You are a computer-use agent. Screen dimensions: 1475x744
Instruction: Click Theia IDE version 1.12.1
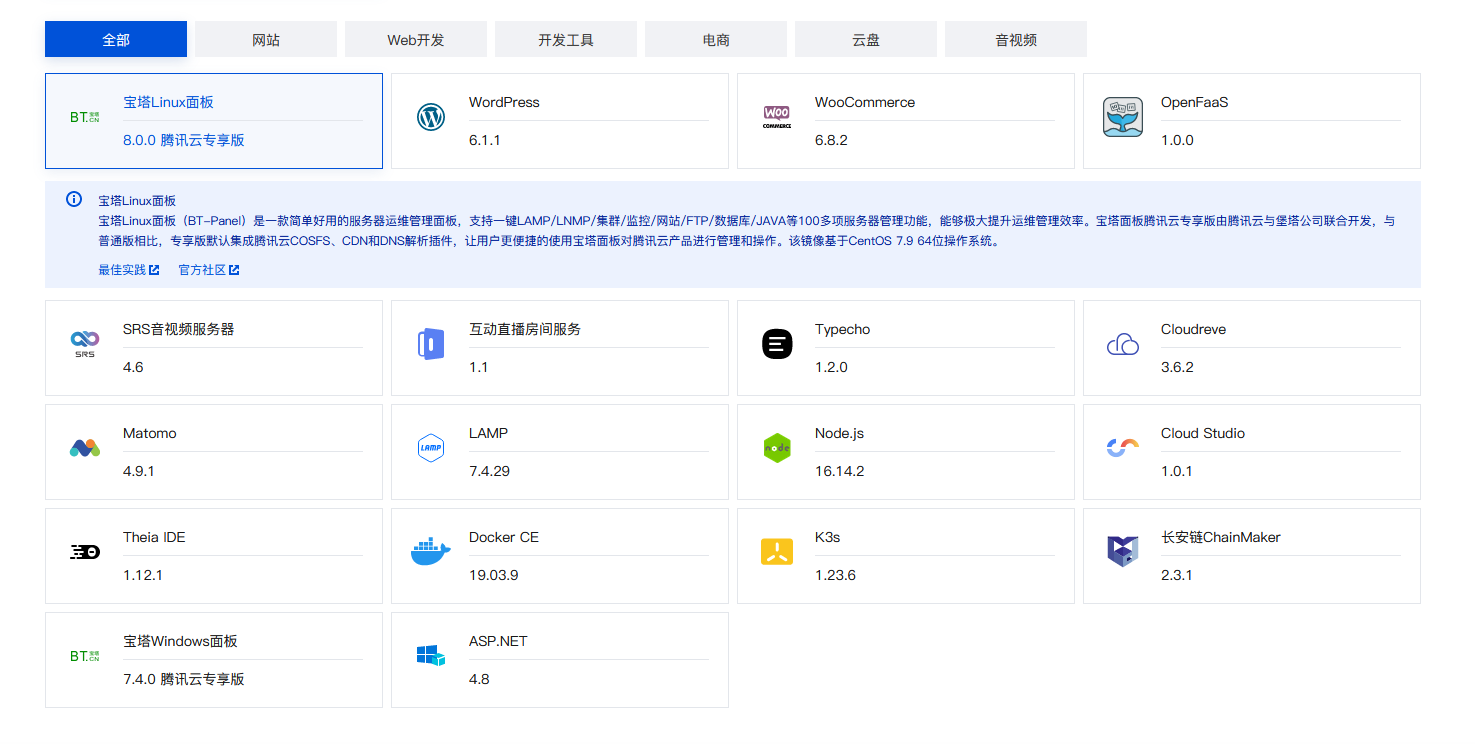(143, 575)
